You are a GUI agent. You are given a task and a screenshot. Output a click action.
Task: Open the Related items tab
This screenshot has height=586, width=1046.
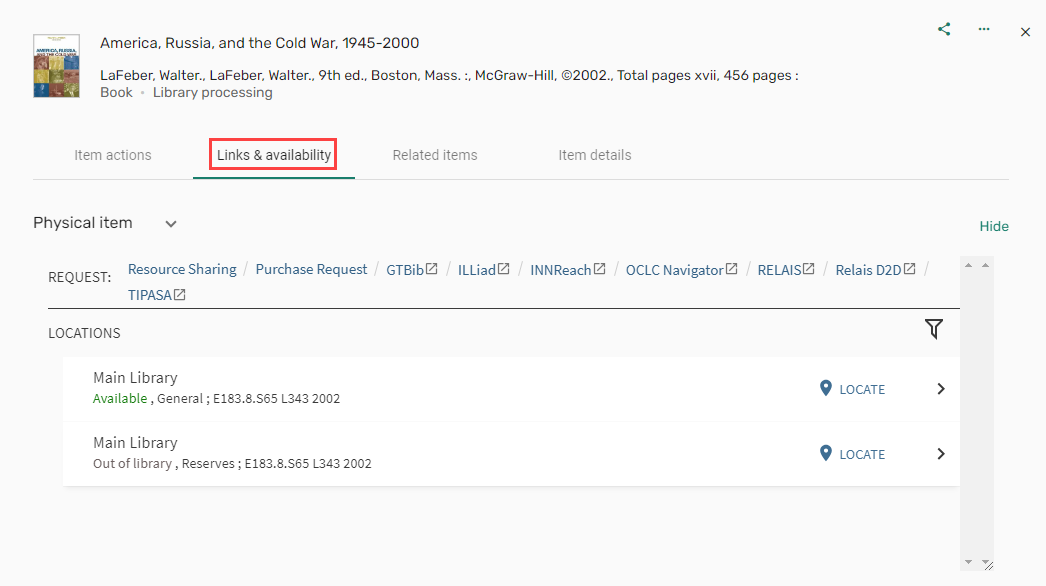435,155
